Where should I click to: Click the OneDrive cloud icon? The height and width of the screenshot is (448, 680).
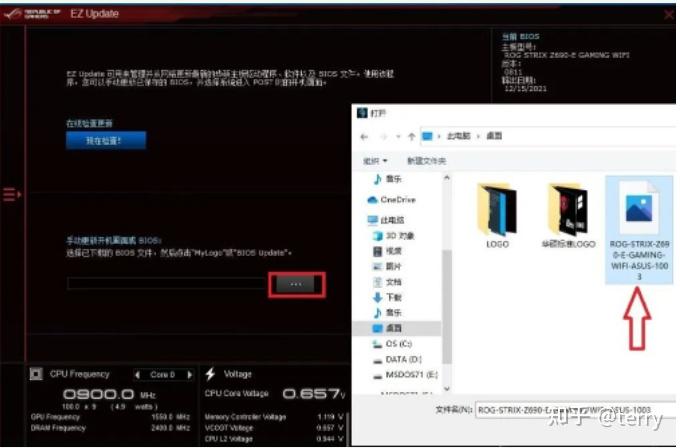pyautogui.click(x=372, y=199)
